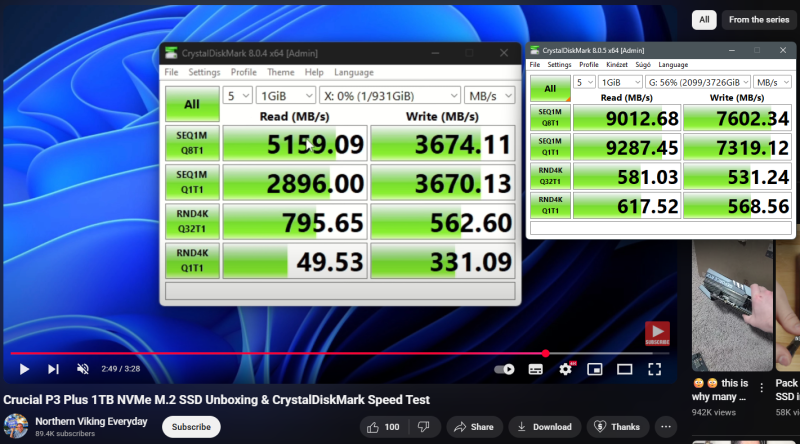Viewport: 800px width, 444px height.
Task: Click the Subscribe watermark in video
Action: tap(657, 334)
